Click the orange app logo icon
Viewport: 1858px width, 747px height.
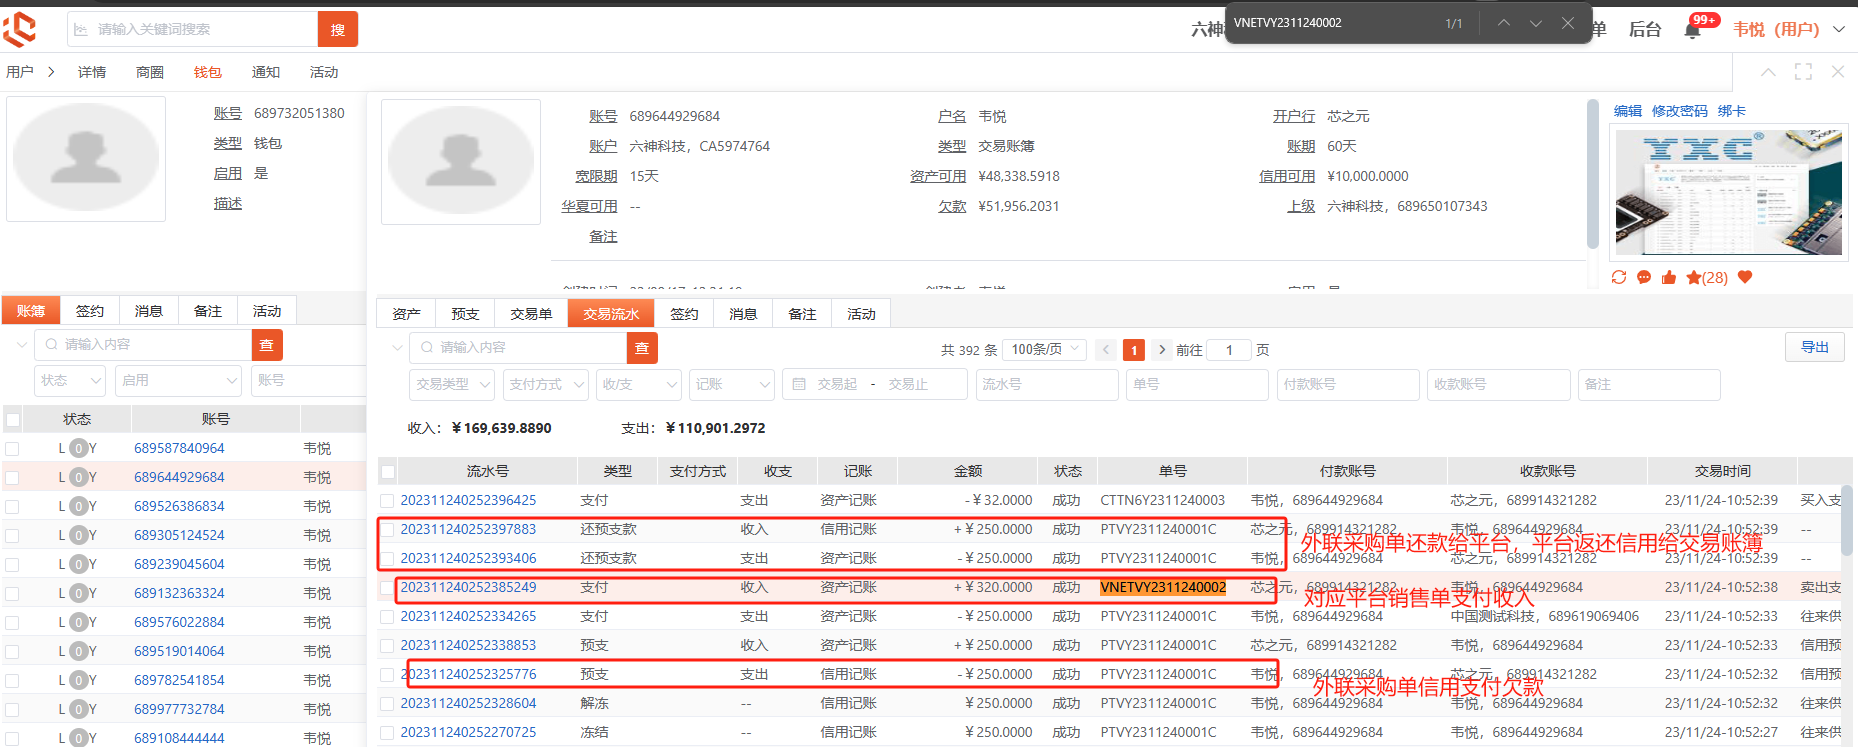tap(20, 29)
